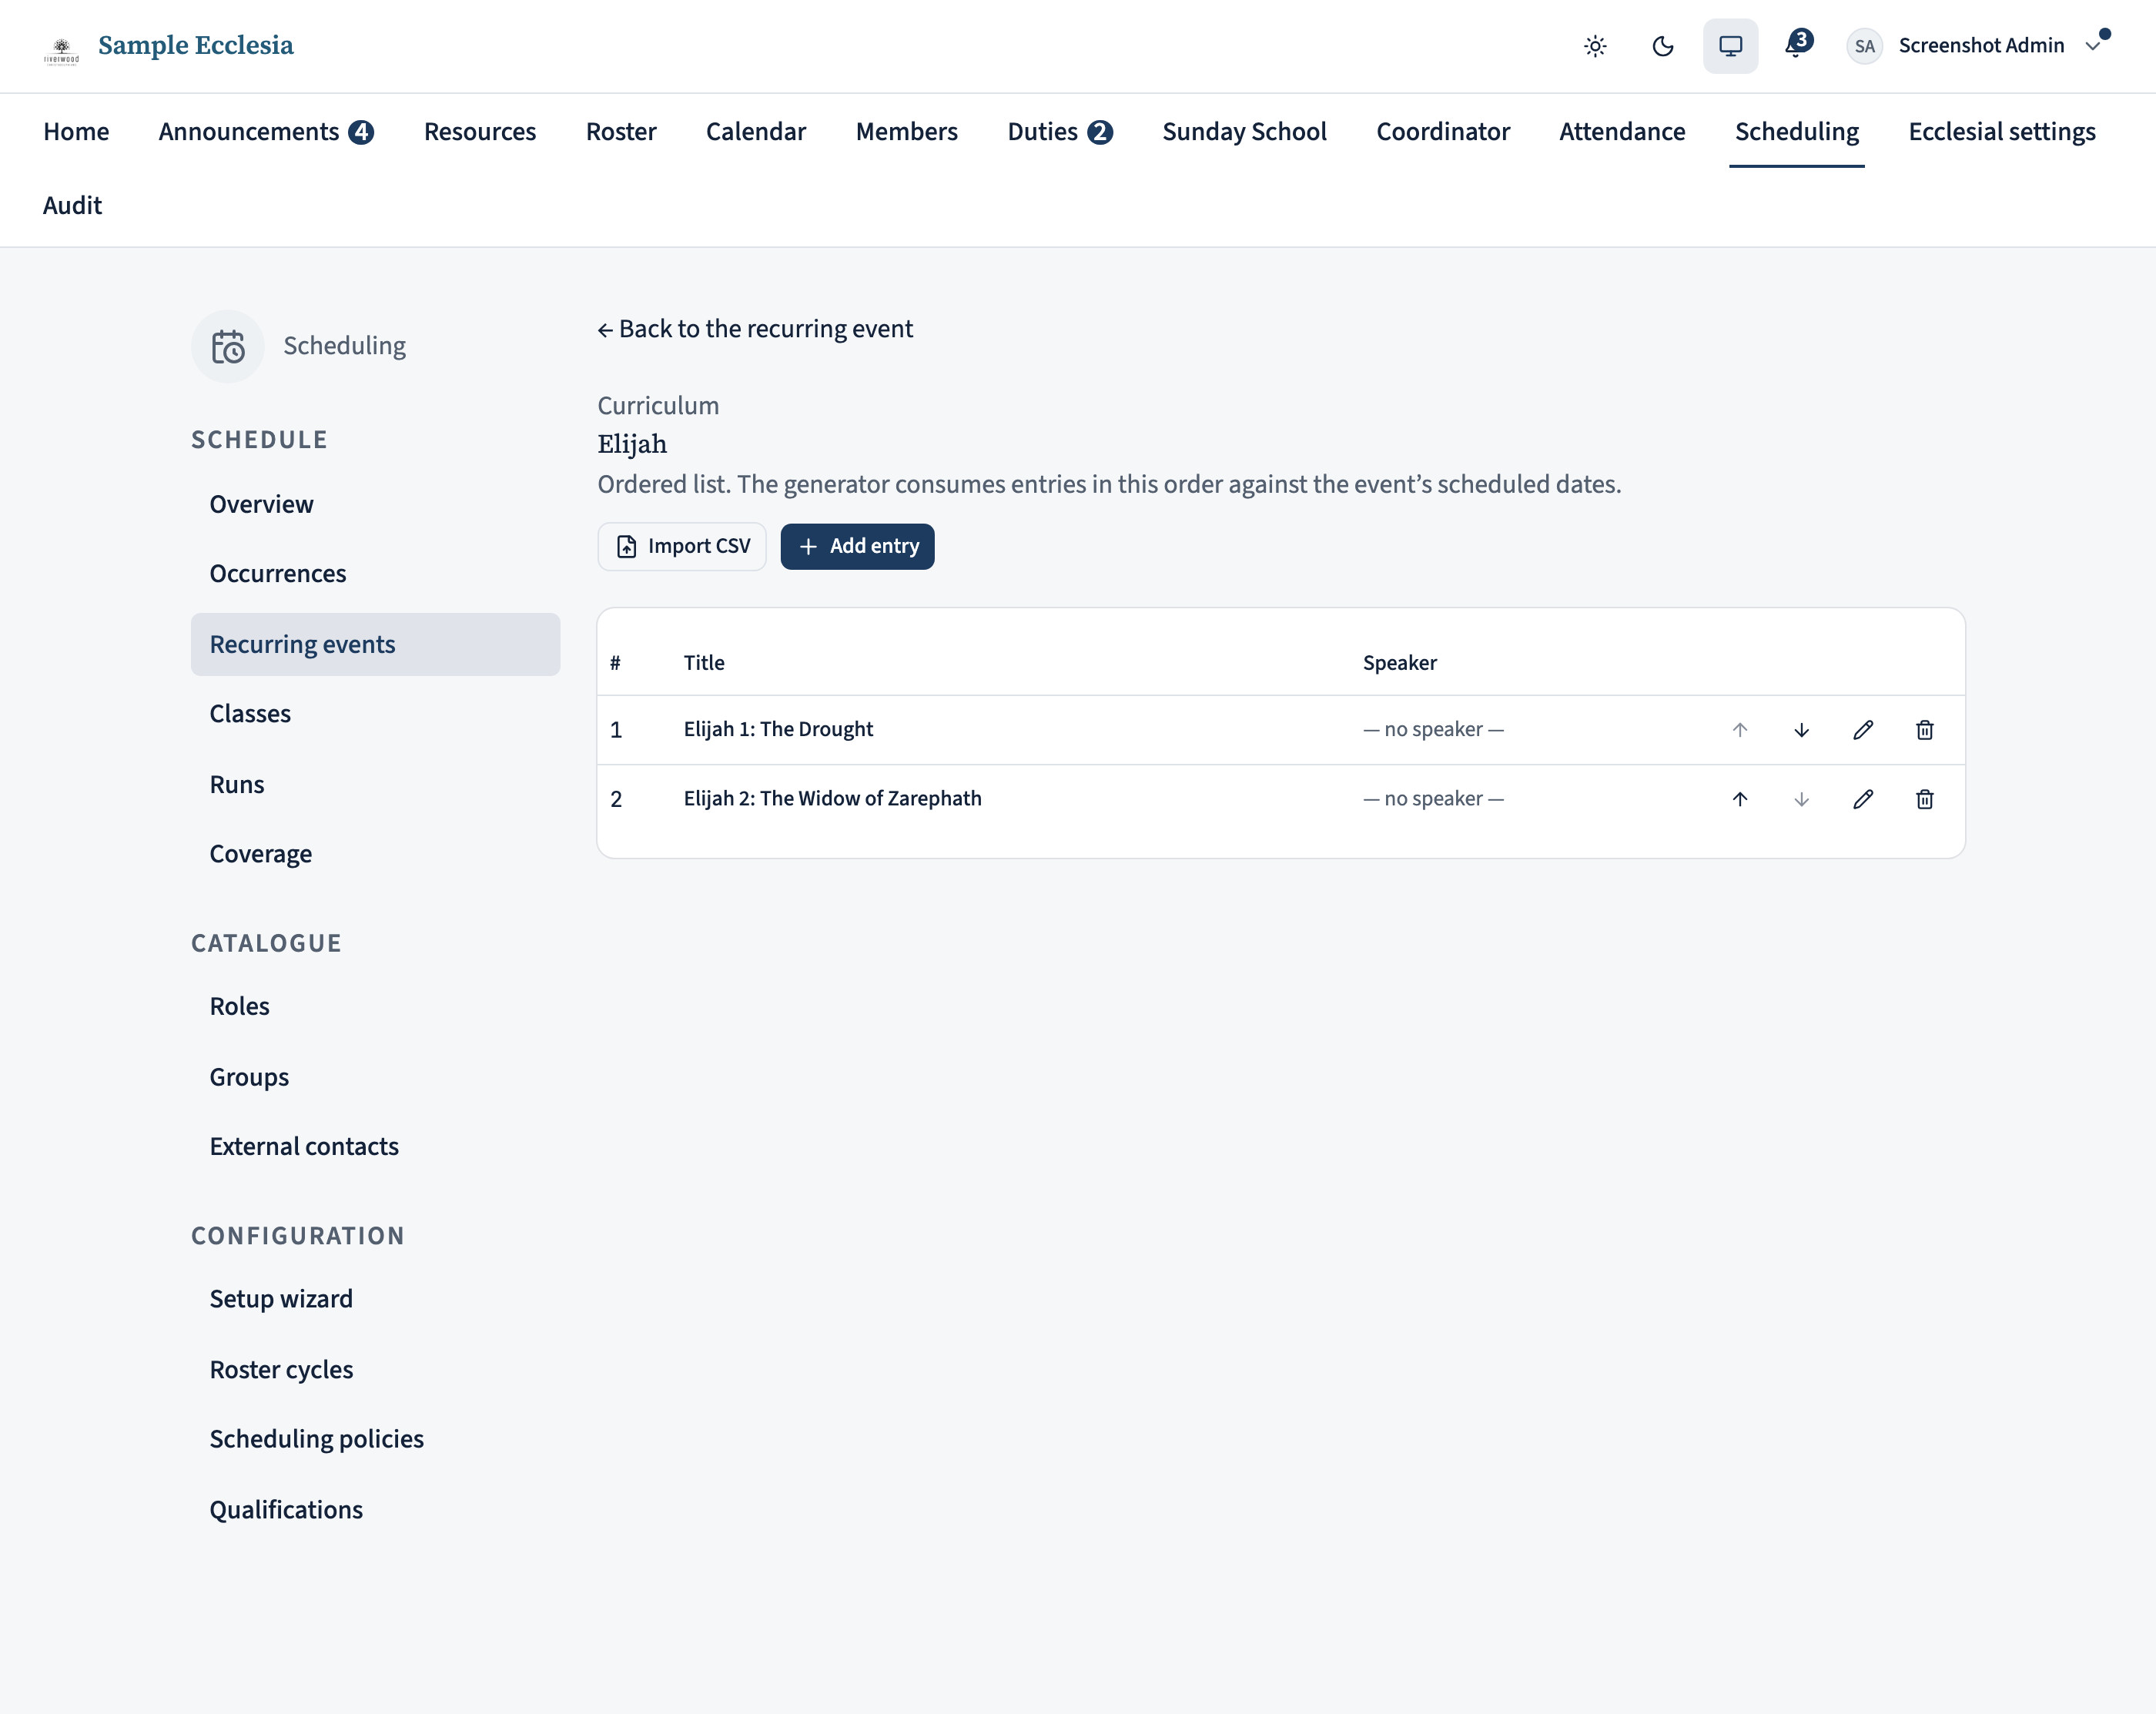
Task: Open Roster cycles configuration
Action: [375, 1370]
